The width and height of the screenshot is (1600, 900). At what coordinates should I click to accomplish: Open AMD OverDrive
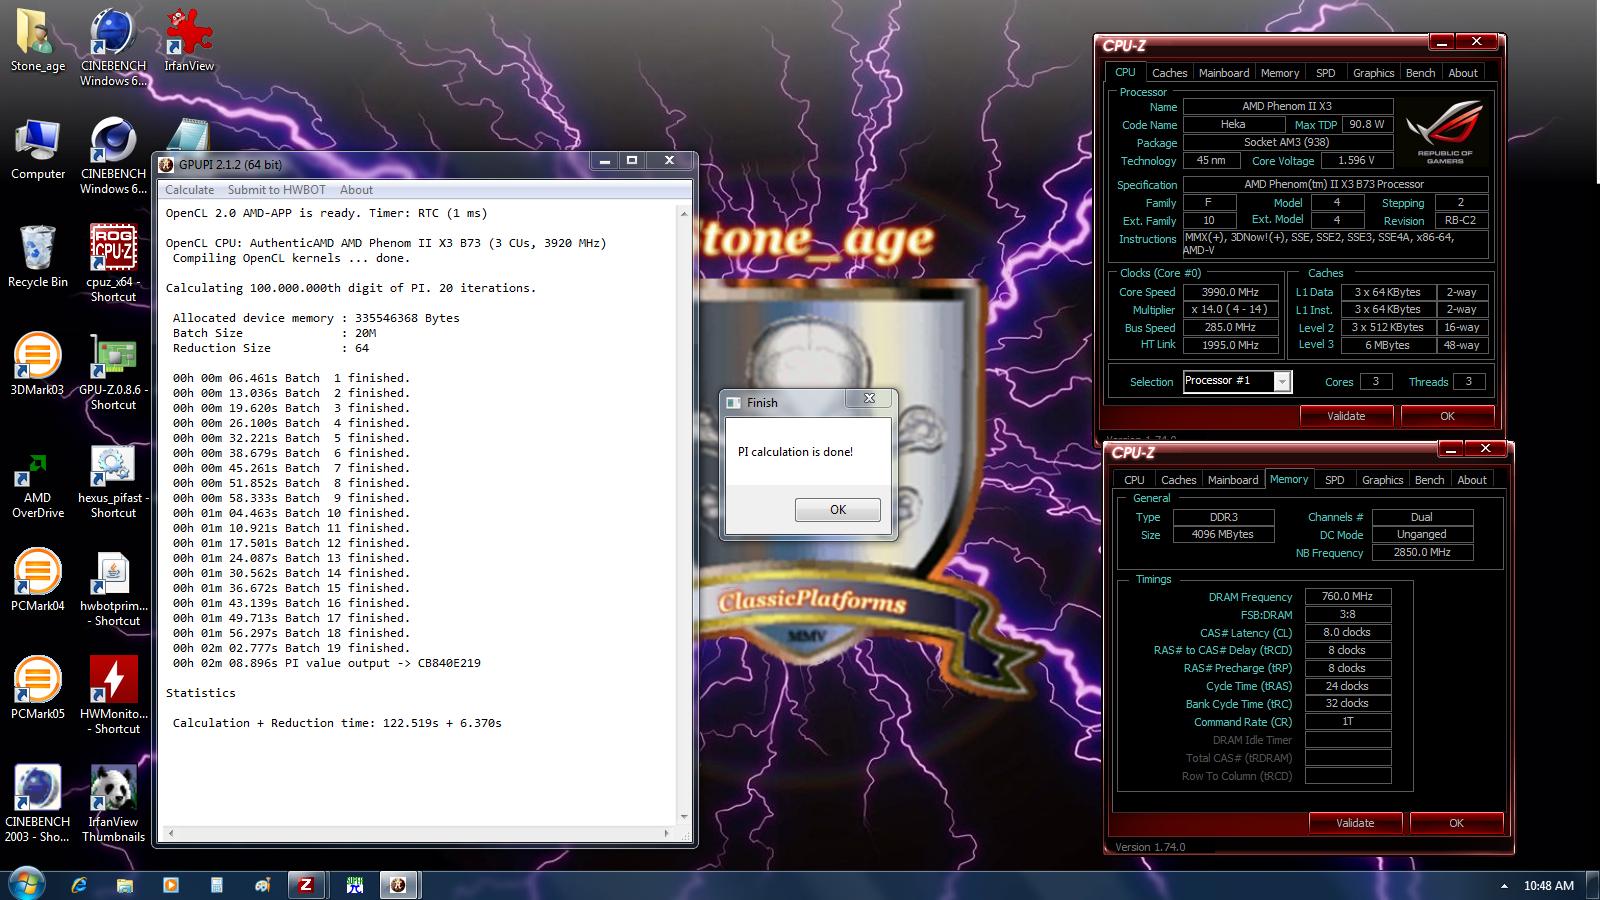click(x=38, y=485)
